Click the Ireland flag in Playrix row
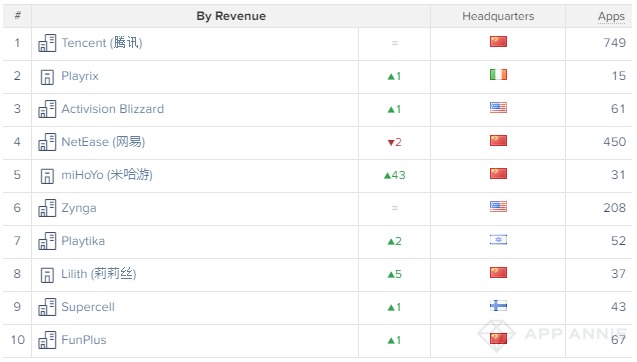Viewport: 637px width, 362px height. coord(498,75)
